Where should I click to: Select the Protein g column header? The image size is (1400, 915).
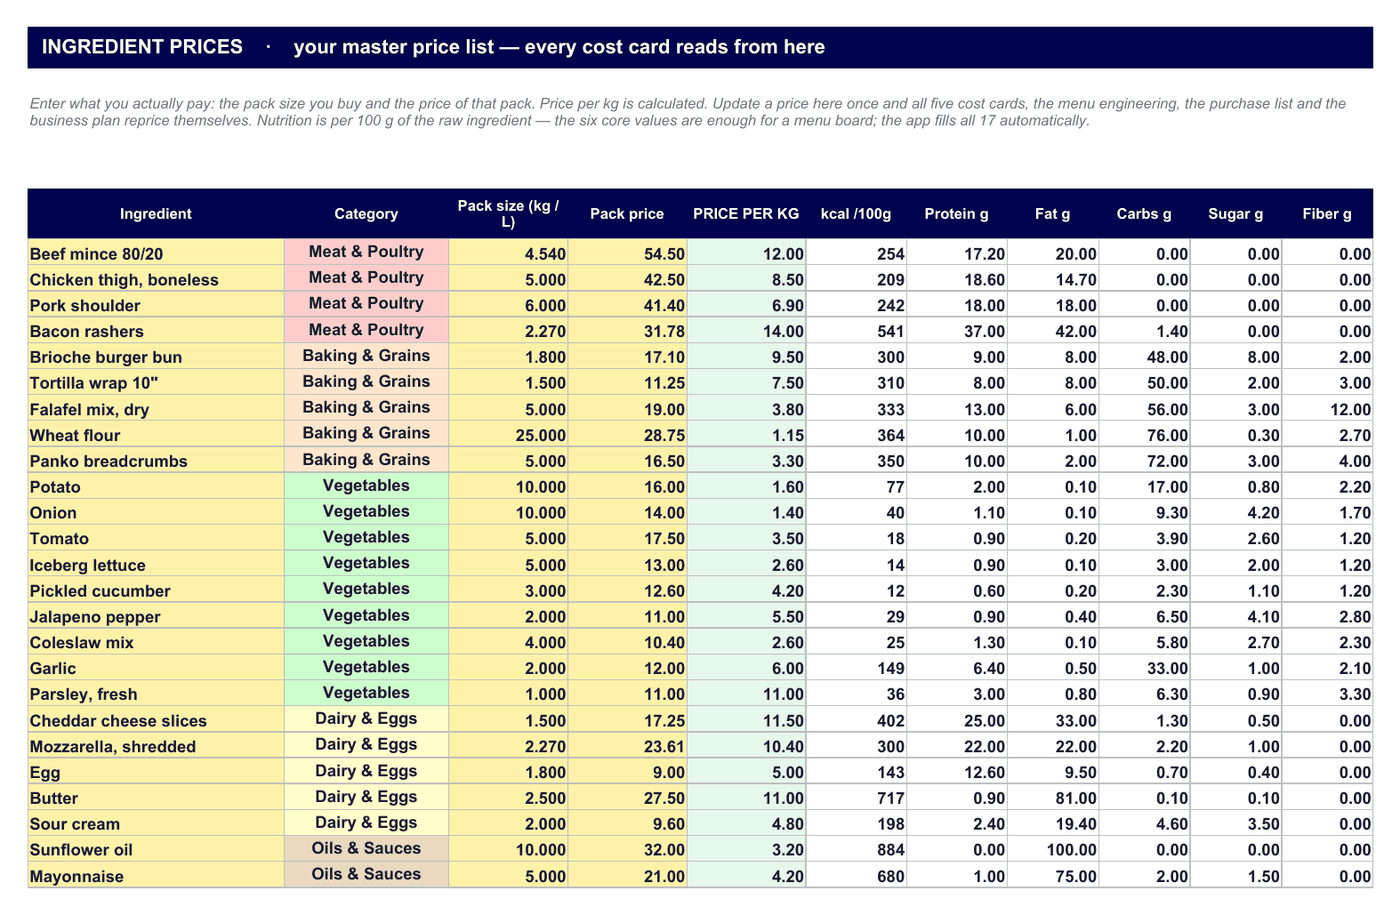tap(957, 214)
